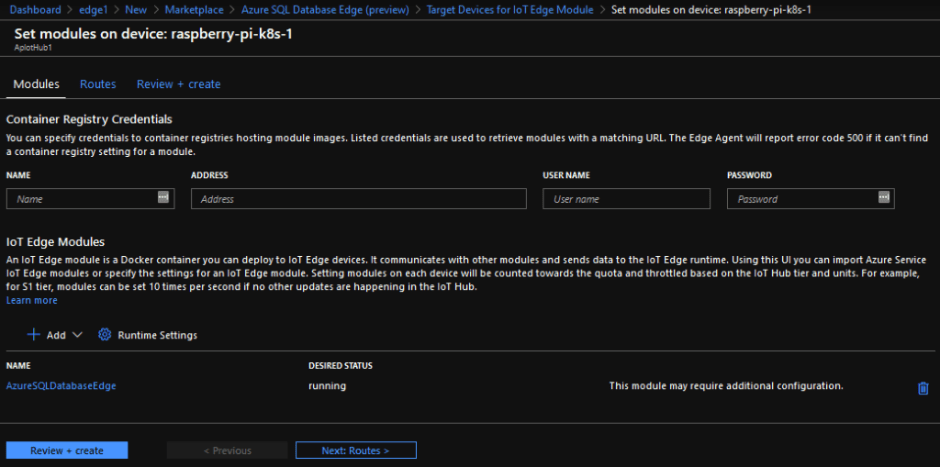Viewport: 940px width, 467px height.
Task: Open the Learn more link
Action: pyautogui.click(x=31, y=300)
